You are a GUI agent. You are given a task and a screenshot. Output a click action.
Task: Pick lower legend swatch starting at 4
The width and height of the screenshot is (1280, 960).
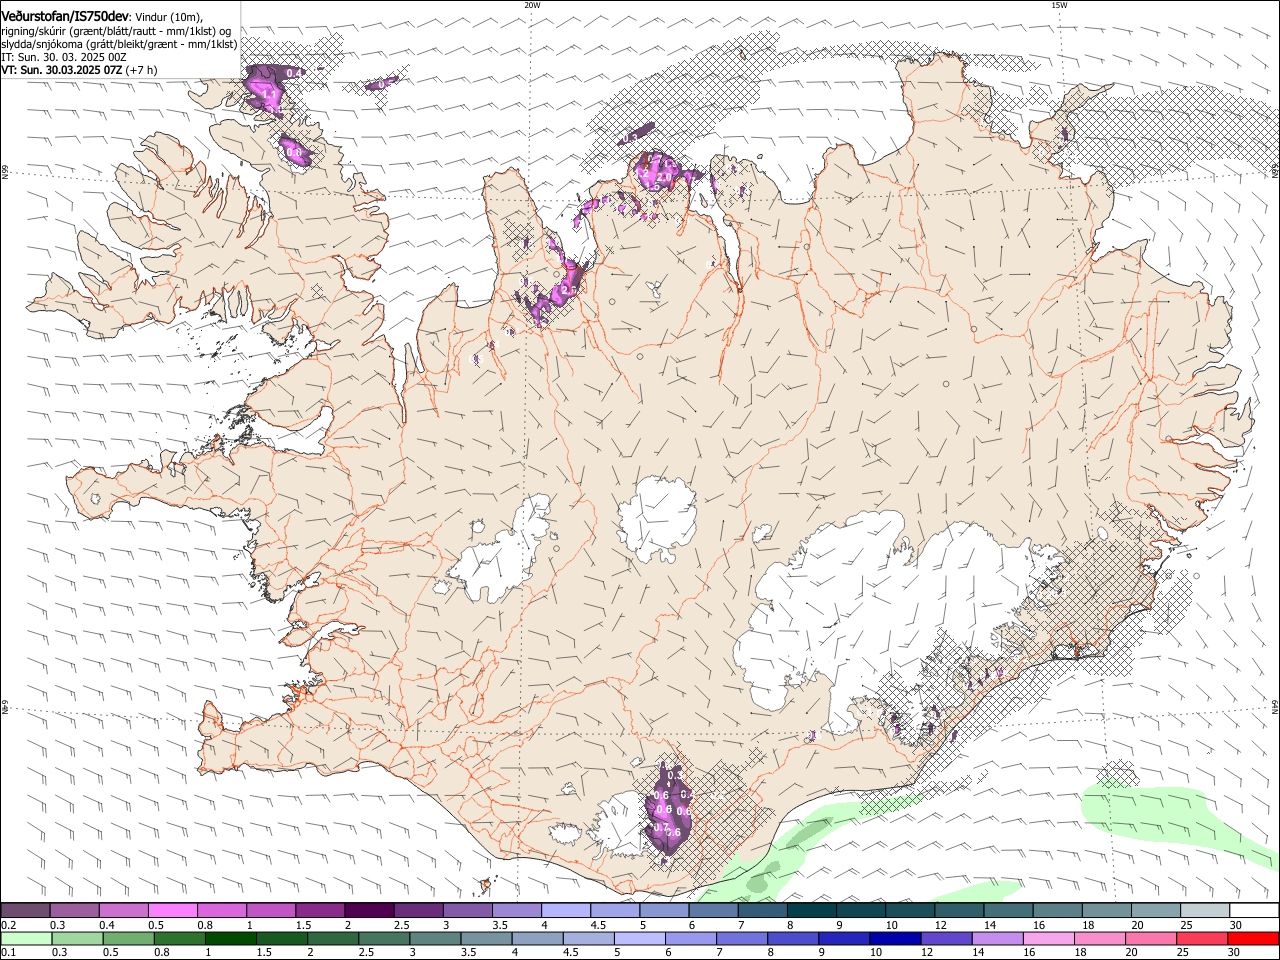(x=537, y=939)
